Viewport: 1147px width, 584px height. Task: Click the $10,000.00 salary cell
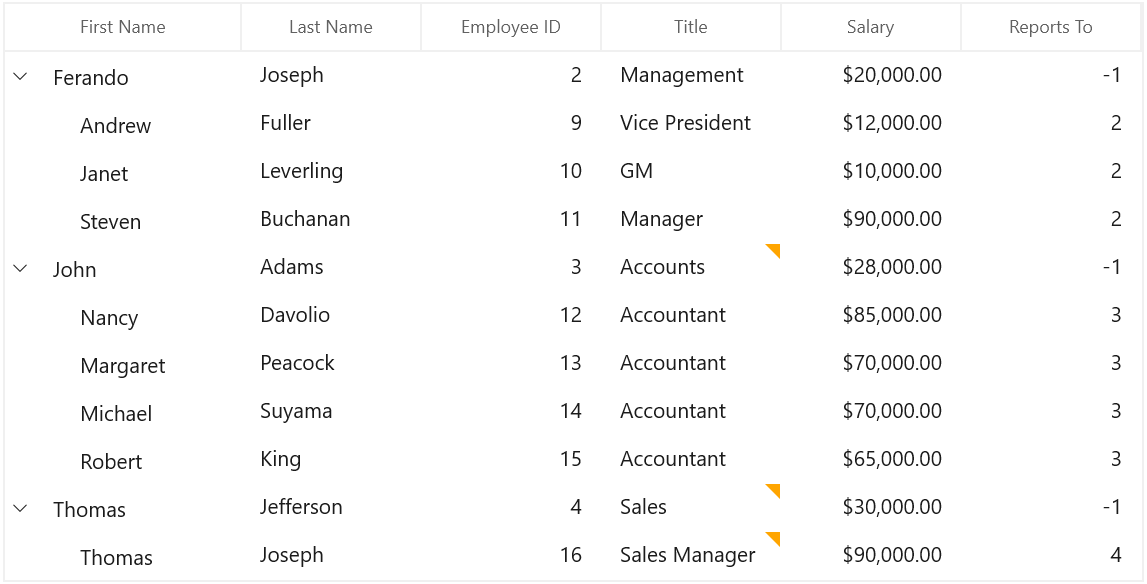point(870,171)
